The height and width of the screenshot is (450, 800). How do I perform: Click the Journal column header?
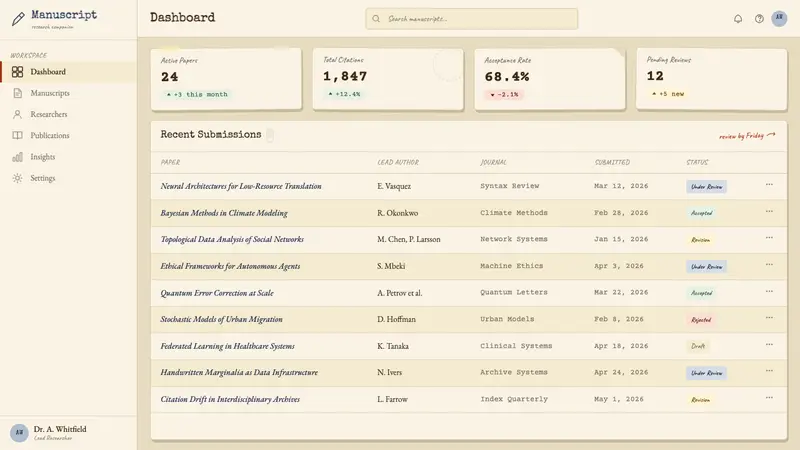493,162
